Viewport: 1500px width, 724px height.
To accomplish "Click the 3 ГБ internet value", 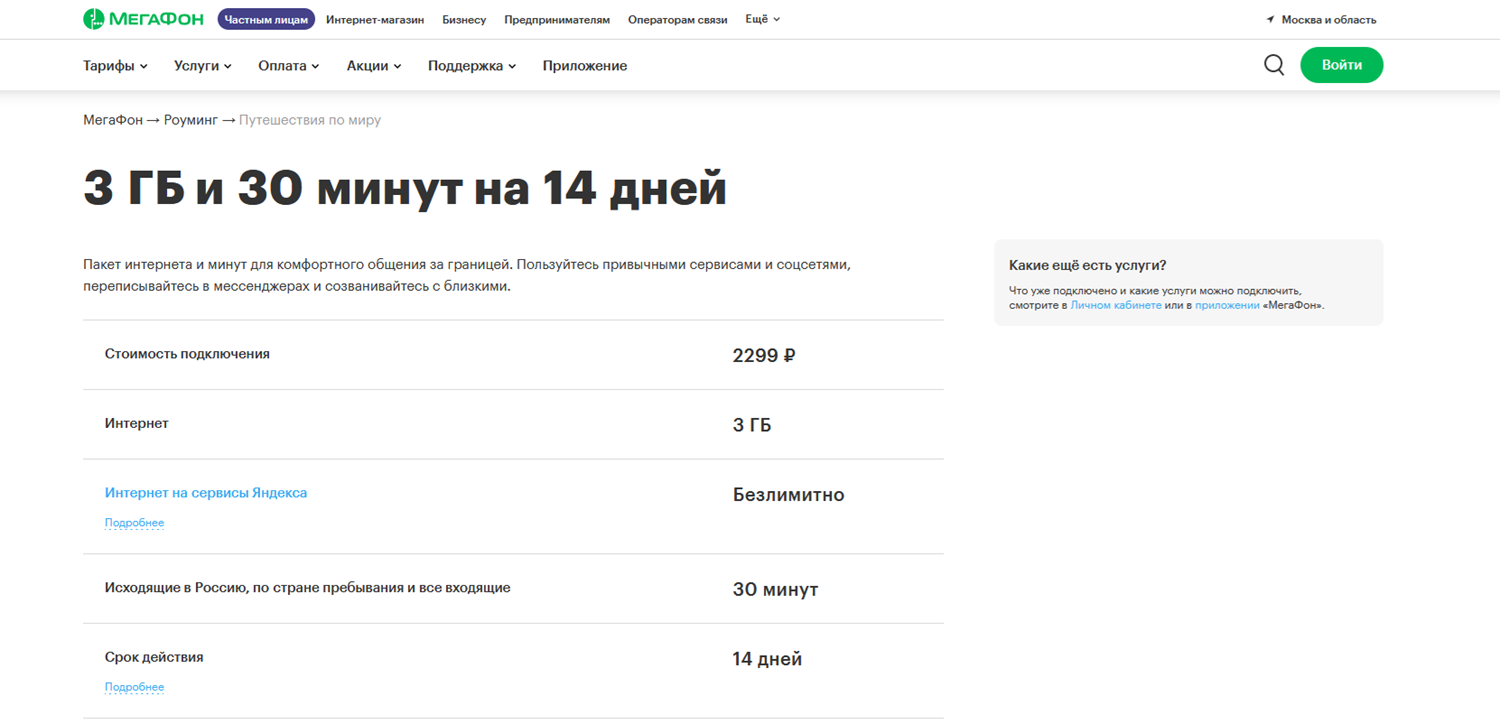I will (x=752, y=425).
